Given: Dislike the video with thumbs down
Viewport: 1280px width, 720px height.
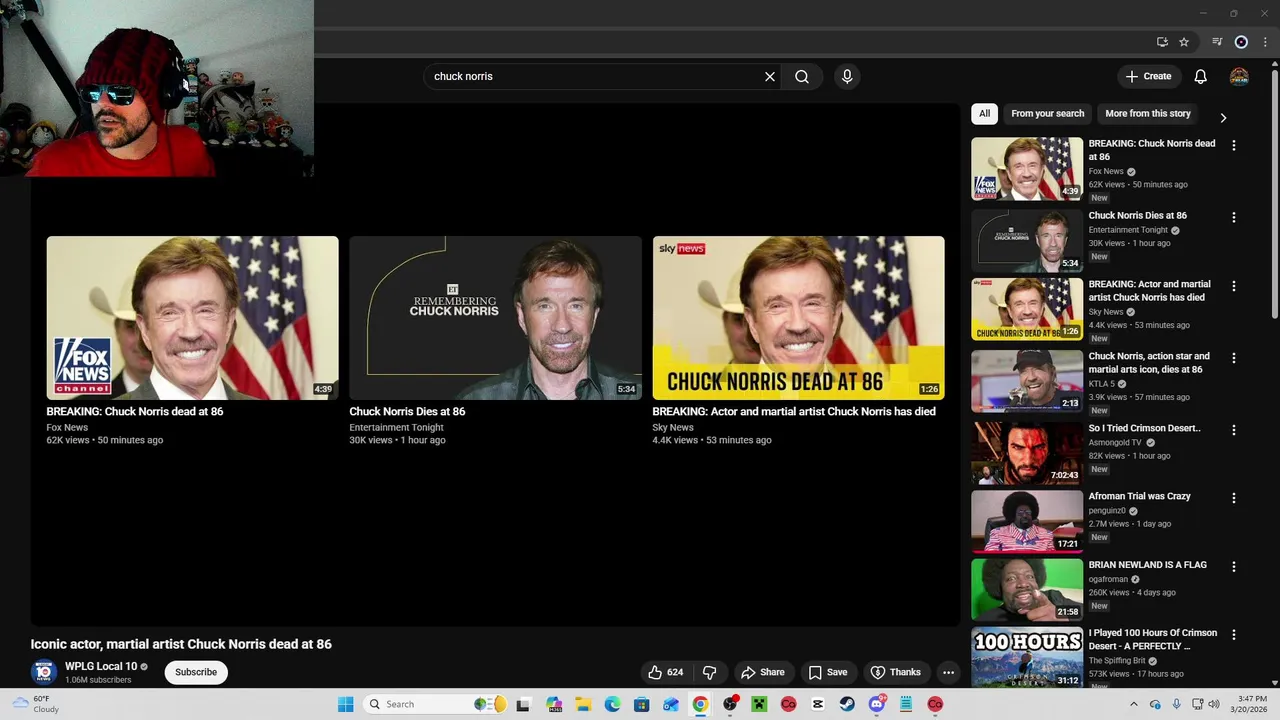Looking at the screenshot, I should click(710, 672).
